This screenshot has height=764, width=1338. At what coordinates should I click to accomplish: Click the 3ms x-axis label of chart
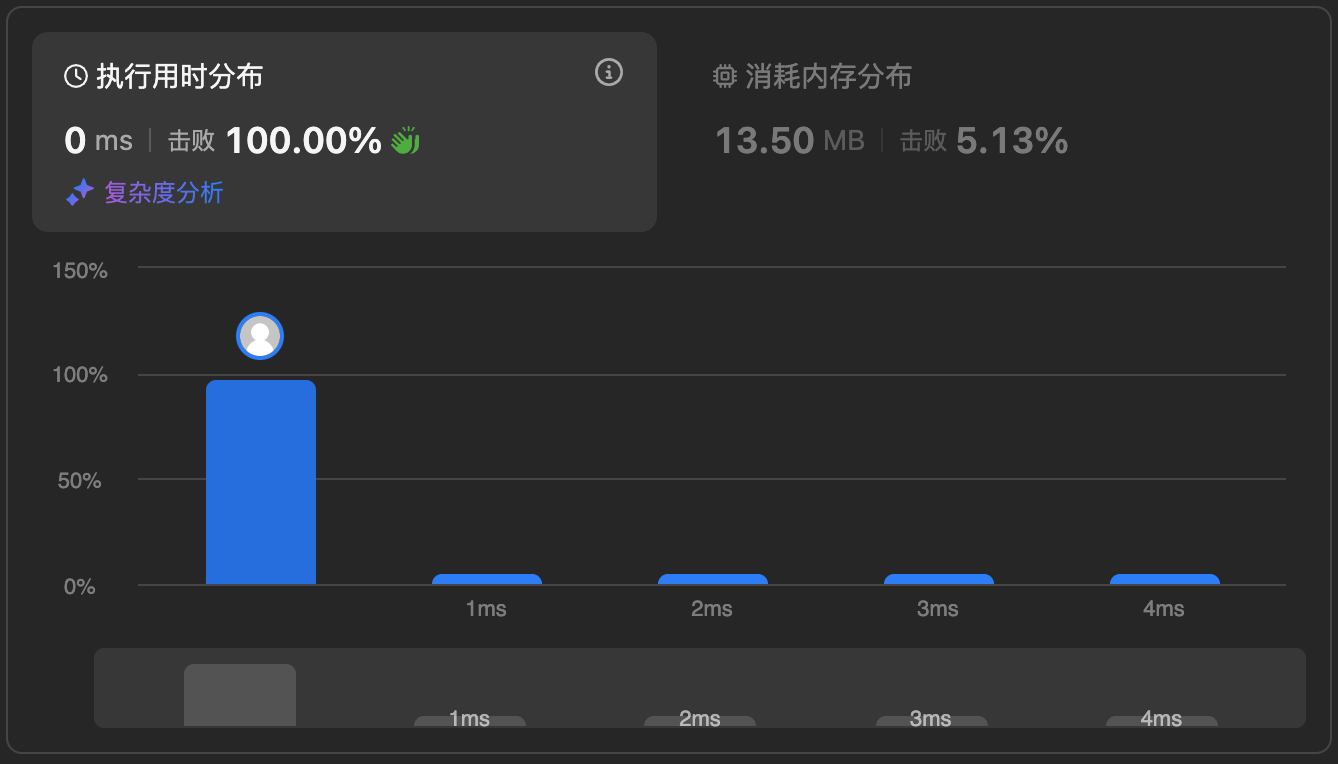(938, 609)
